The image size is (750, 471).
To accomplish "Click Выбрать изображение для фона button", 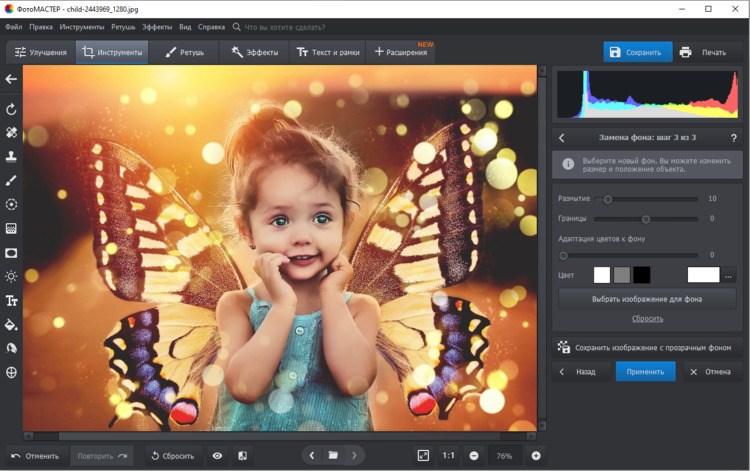I will coord(645,298).
